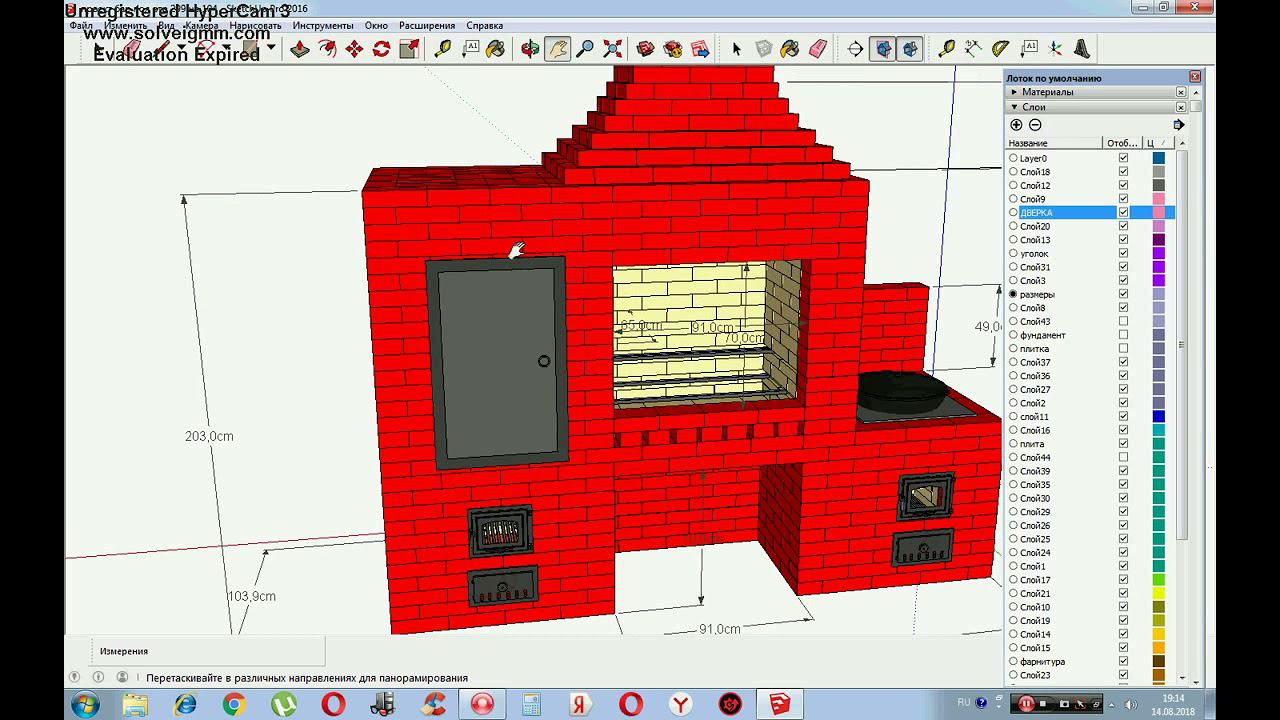Choose the Rotate tool in toolbar

pos(381,49)
